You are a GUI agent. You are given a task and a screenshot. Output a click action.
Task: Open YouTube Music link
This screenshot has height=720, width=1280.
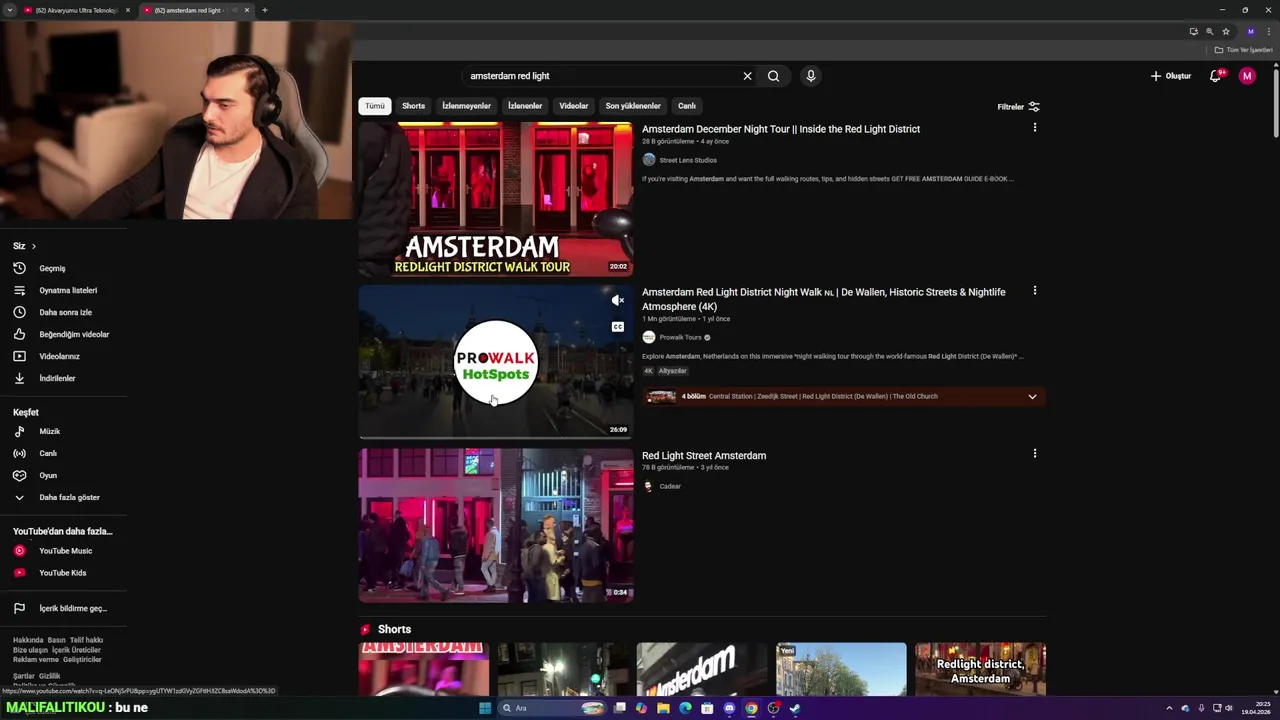click(x=64, y=551)
